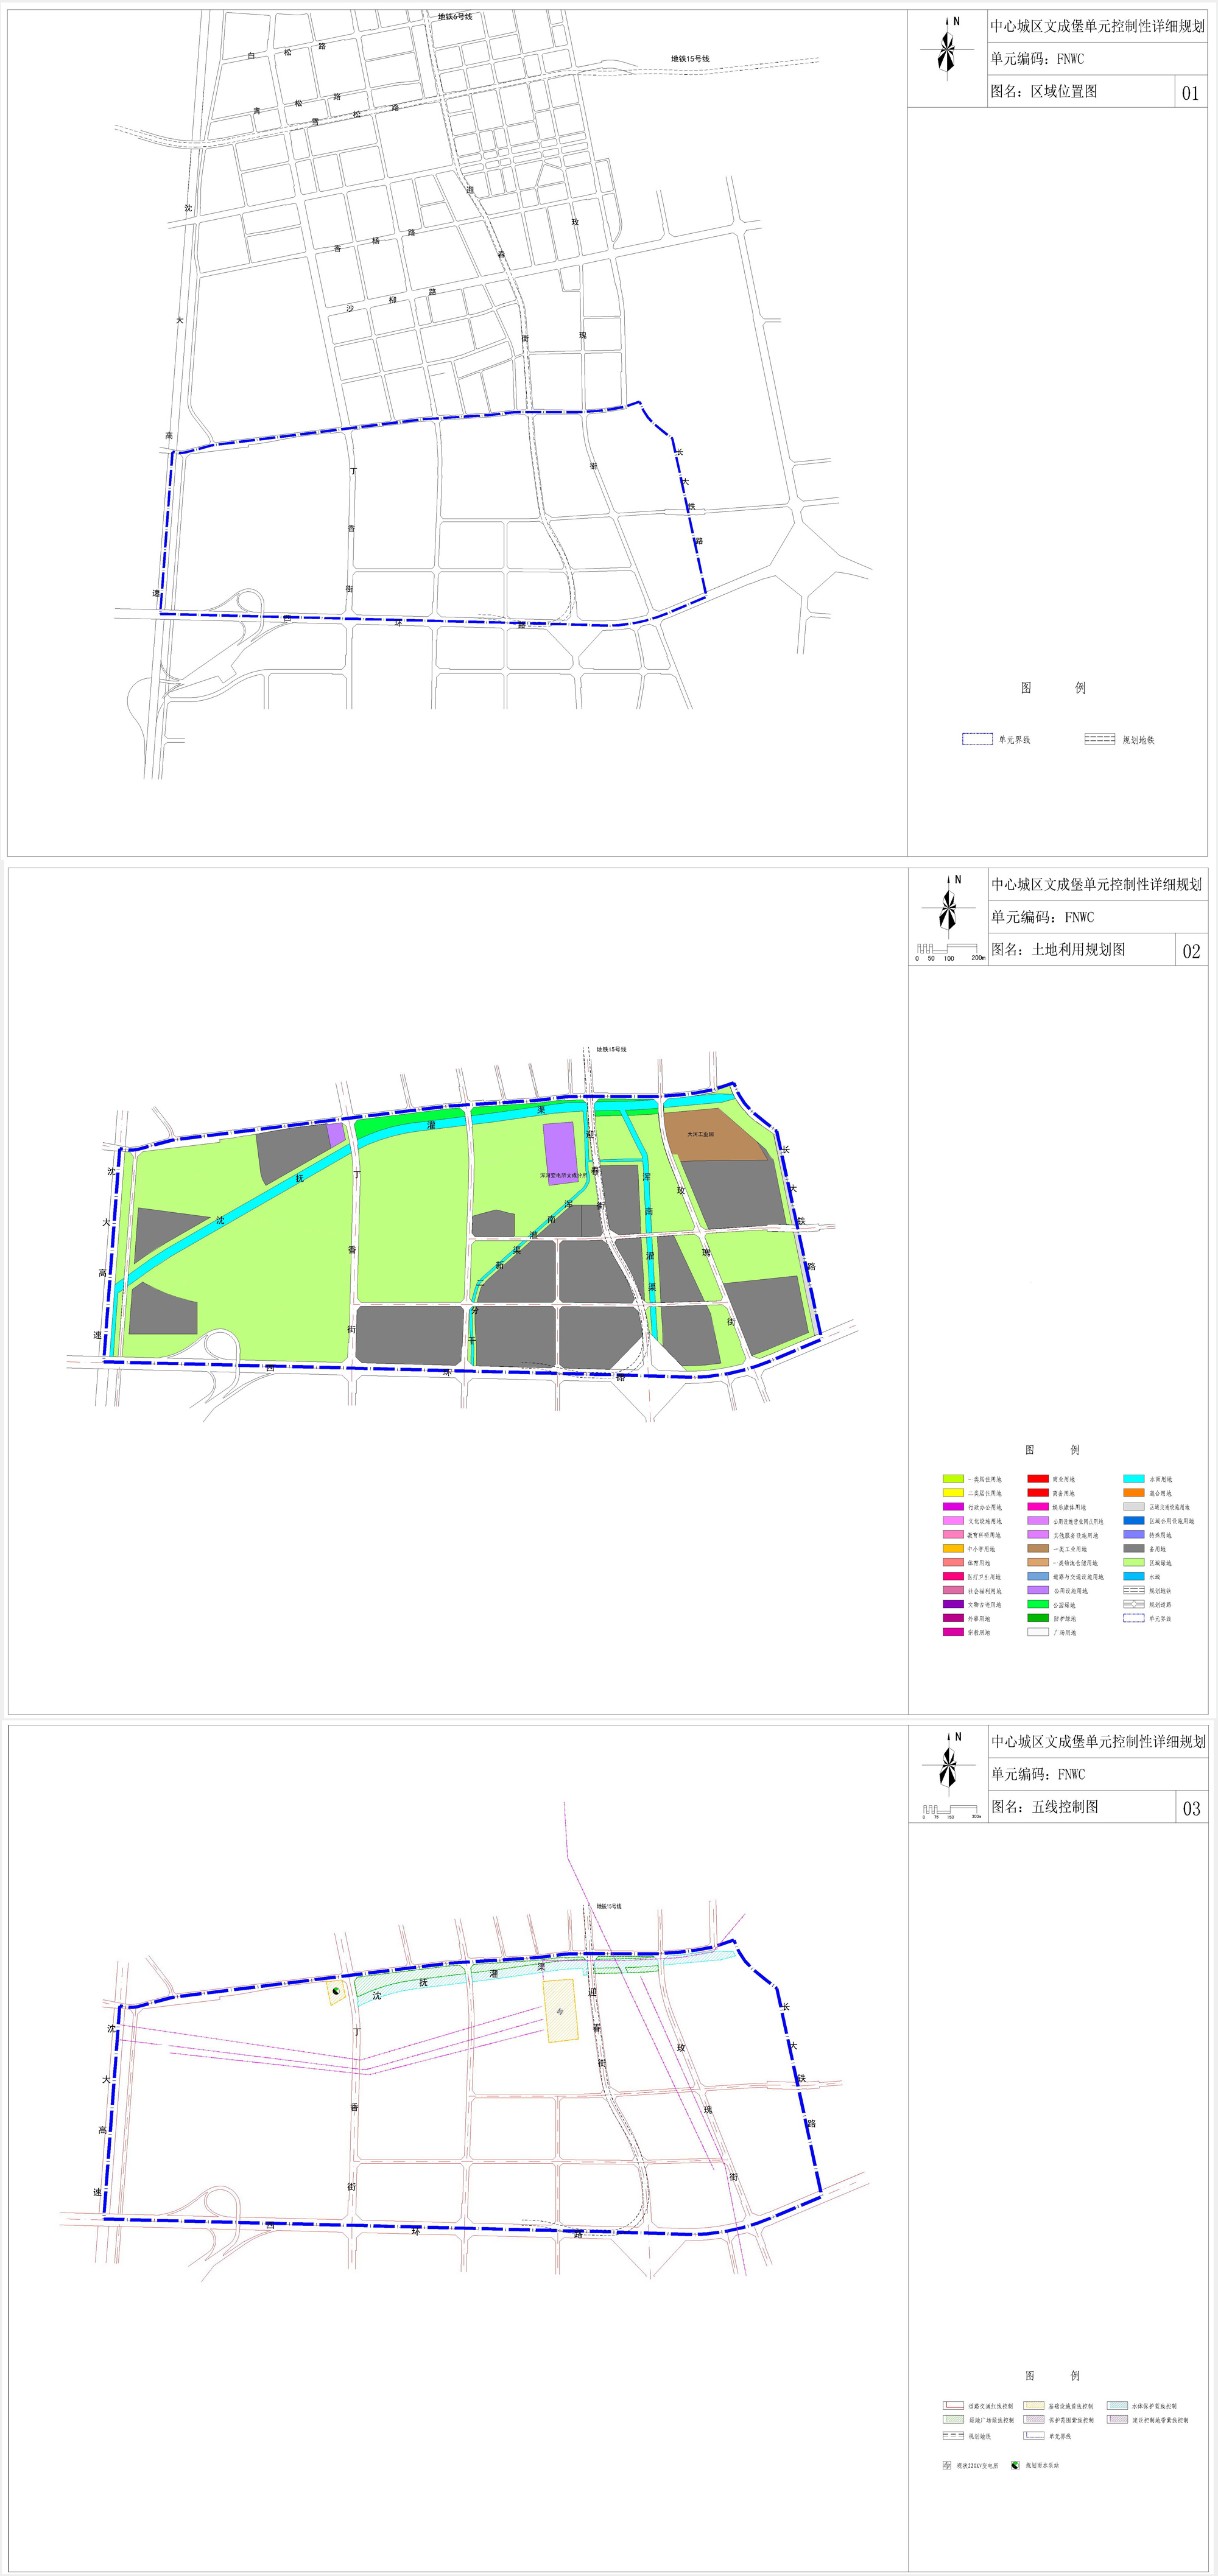The height and width of the screenshot is (2576, 1218).
Task: Click sheet number 02 in the title block
Action: click(x=1191, y=950)
